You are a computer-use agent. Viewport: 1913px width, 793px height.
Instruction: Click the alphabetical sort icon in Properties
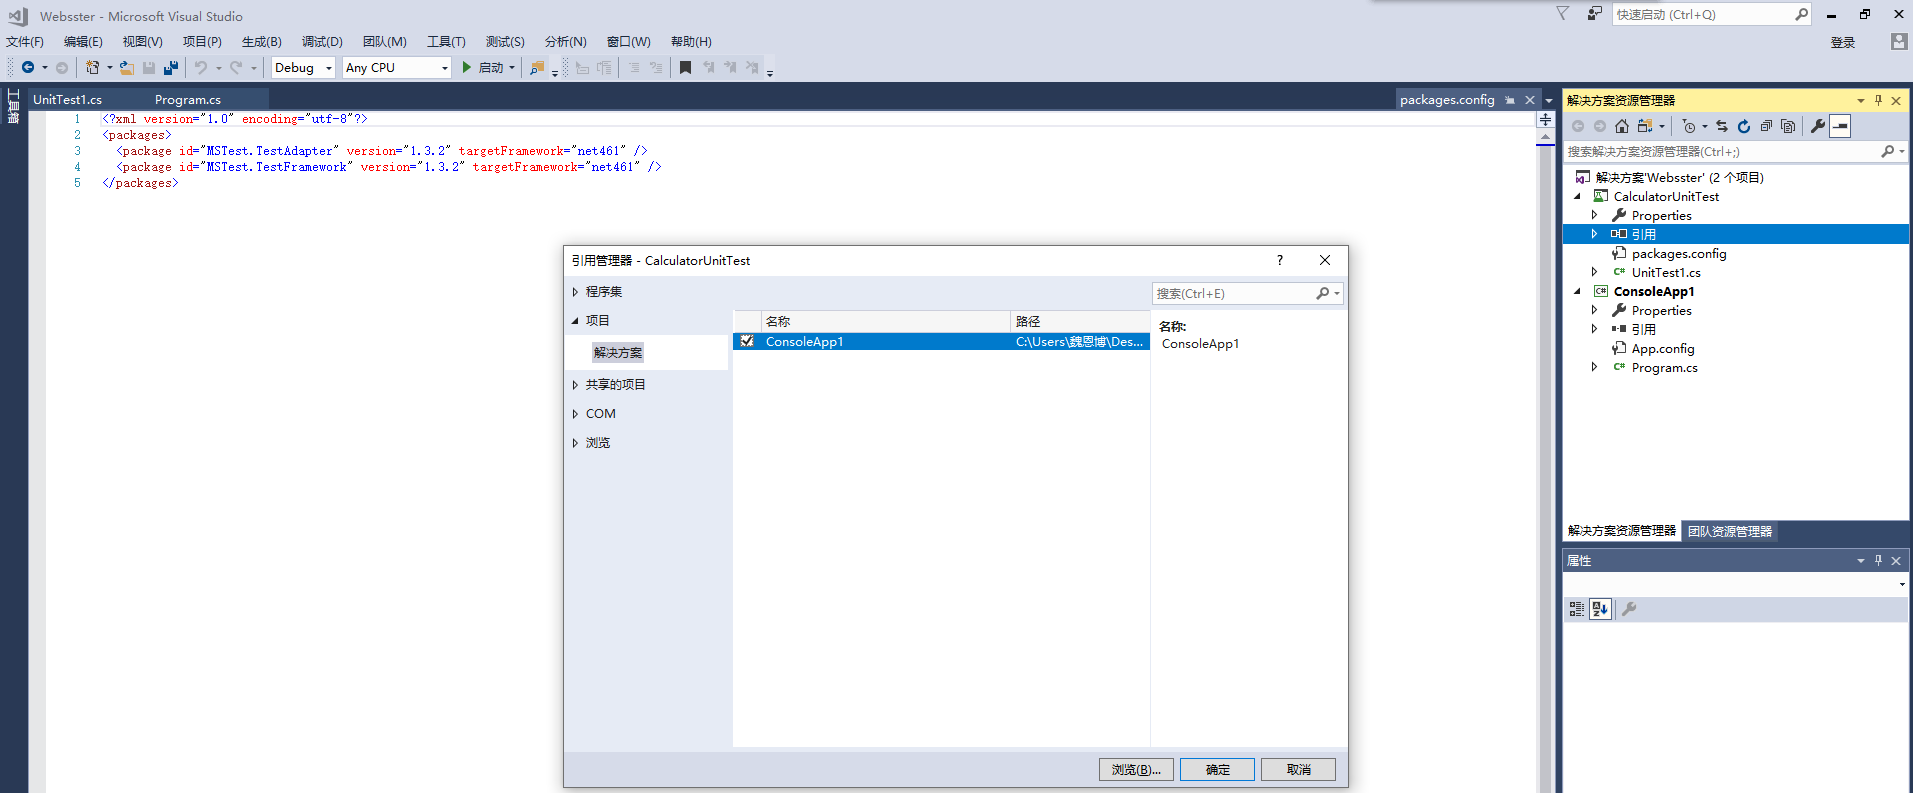[x=1600, y=608]
